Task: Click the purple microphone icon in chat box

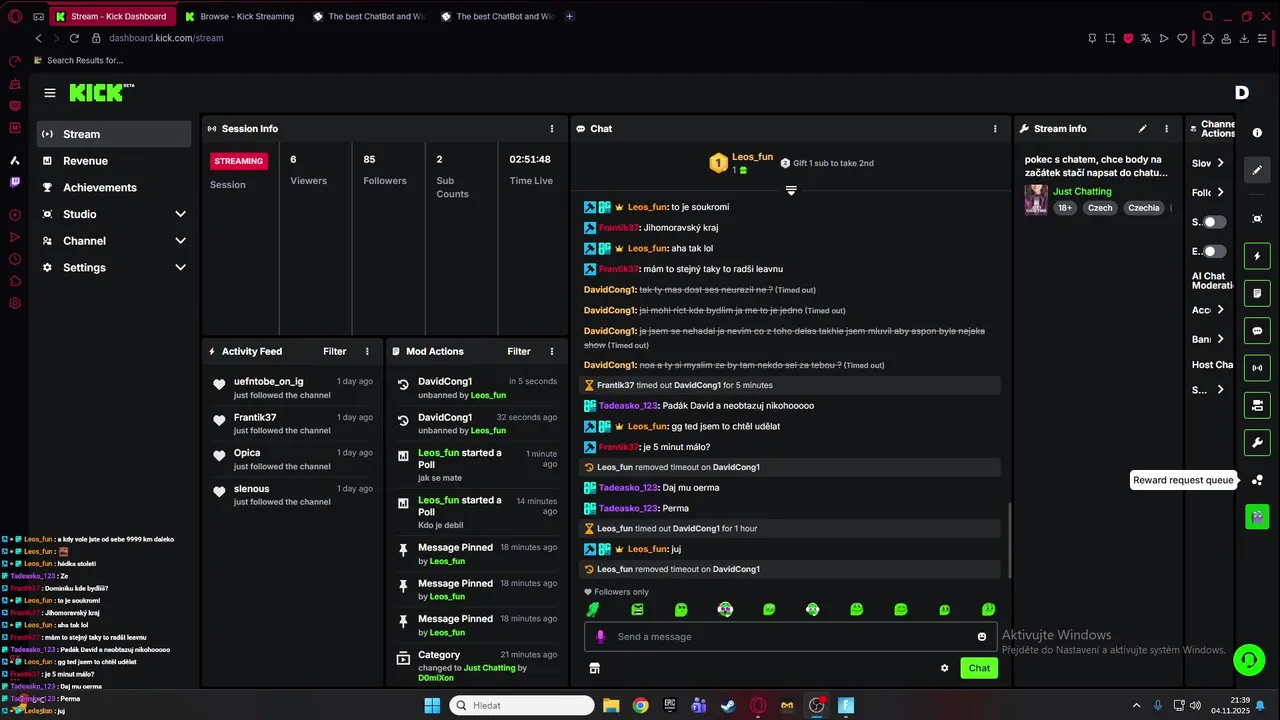Action: [x=600, y=636]
